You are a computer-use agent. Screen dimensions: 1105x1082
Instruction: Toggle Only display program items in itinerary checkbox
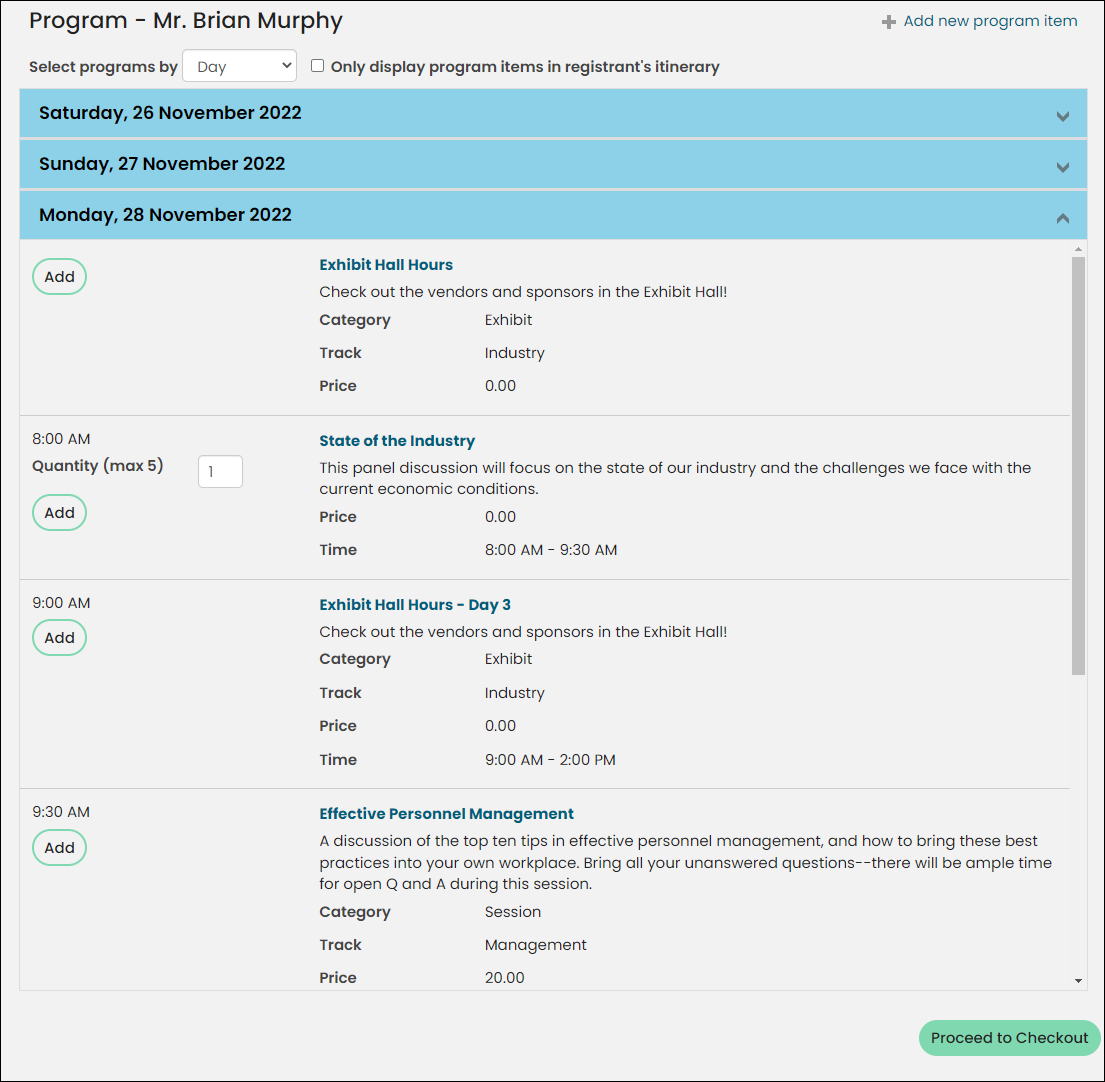[318, 66]
